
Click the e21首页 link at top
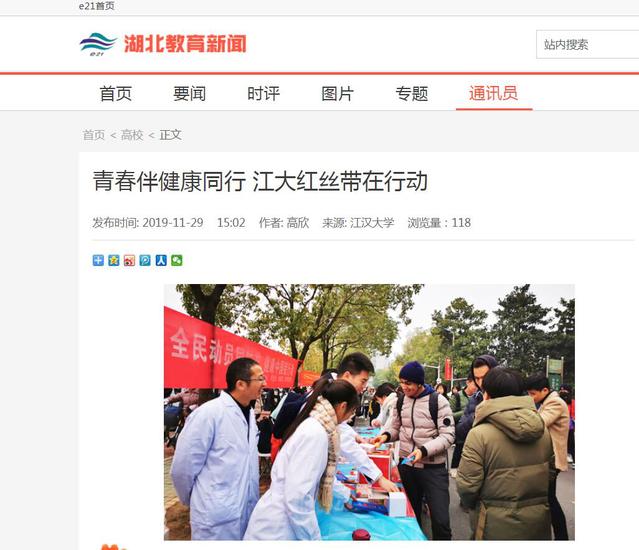click(x=97, y=6)
